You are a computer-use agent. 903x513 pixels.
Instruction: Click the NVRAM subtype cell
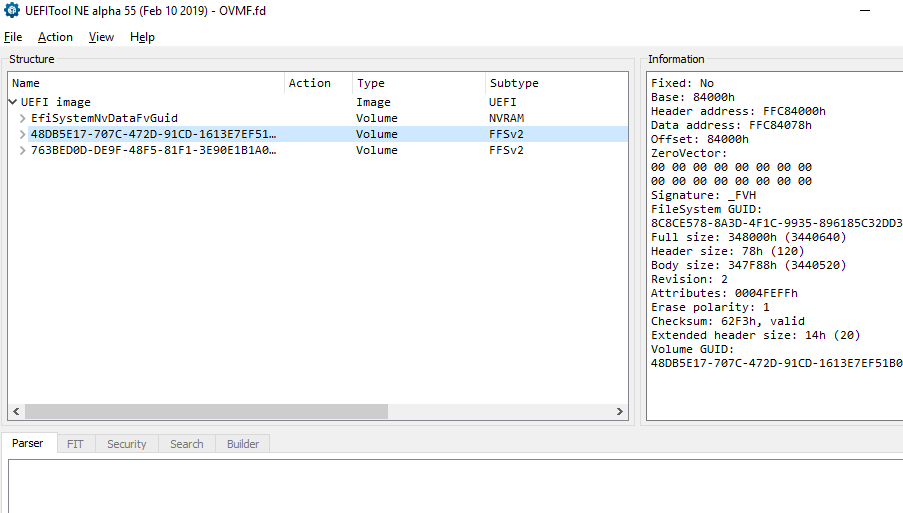pyautogui.click(x=506, y=118)
